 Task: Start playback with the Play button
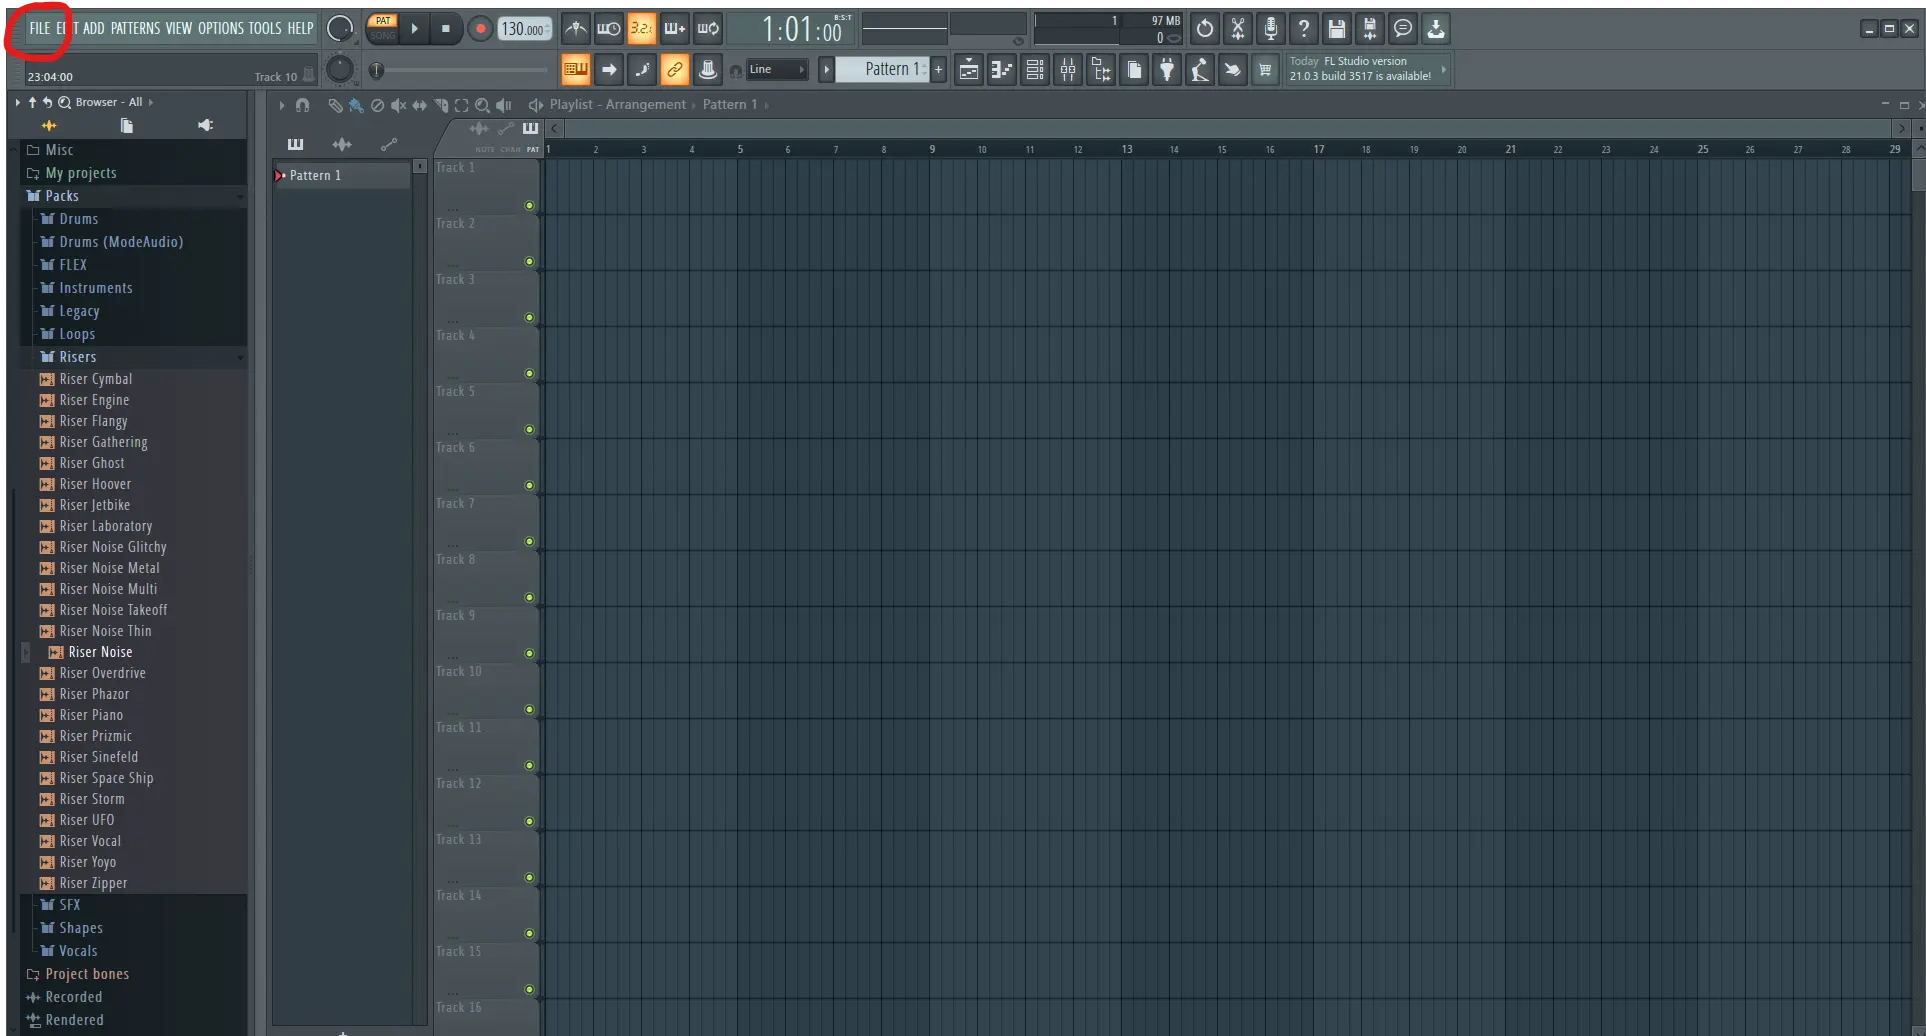click(x=414, y=29)
